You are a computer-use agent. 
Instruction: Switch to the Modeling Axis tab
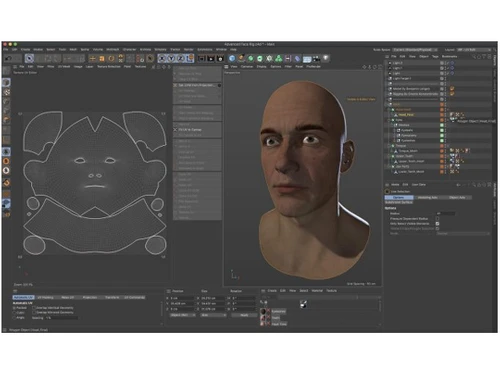pyautogui.click(x=428, y=198)
